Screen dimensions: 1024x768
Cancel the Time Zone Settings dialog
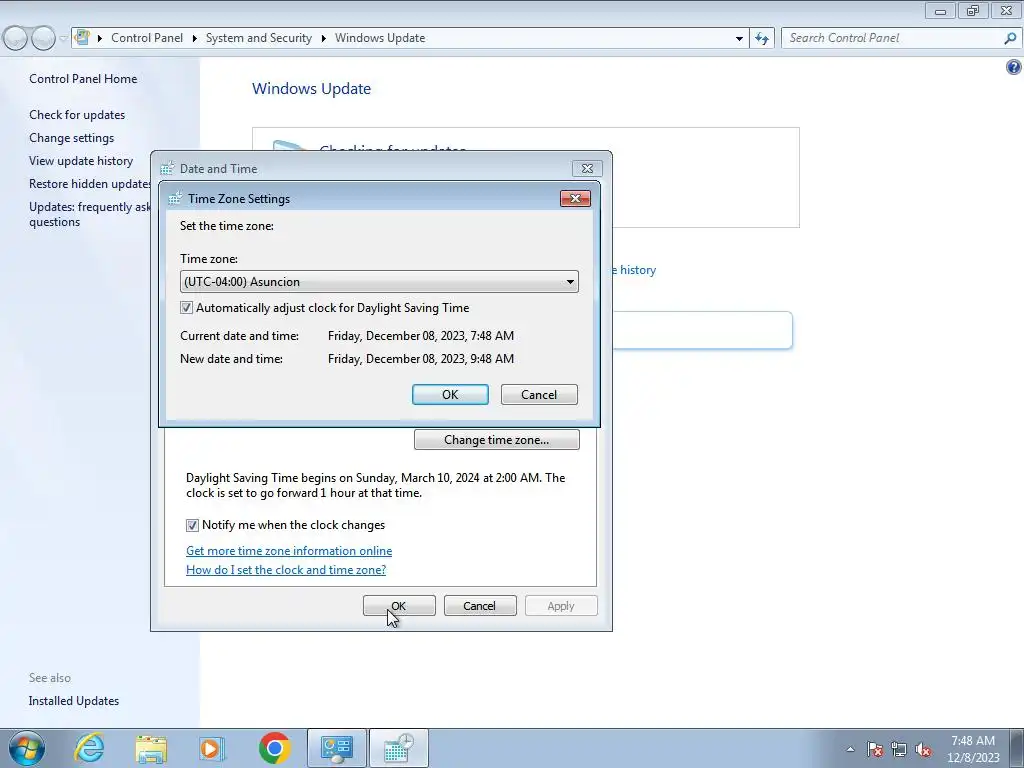(x=539, y=394)
